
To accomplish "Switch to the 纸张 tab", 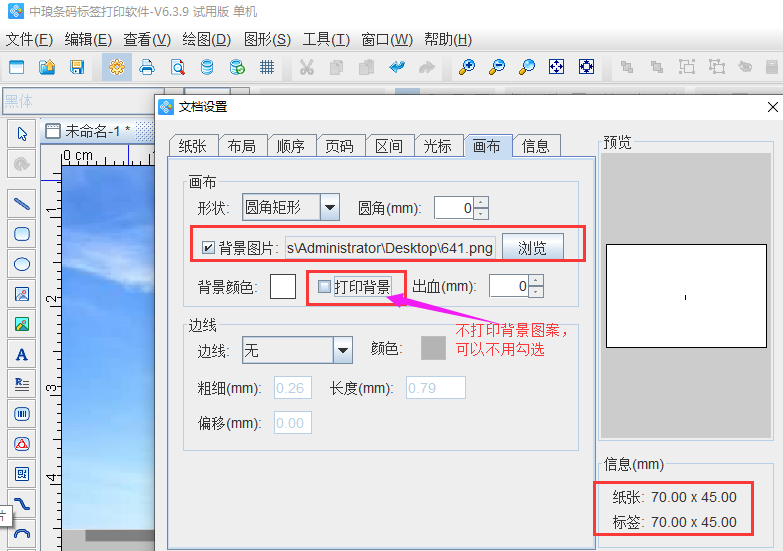I will point(193,146).
